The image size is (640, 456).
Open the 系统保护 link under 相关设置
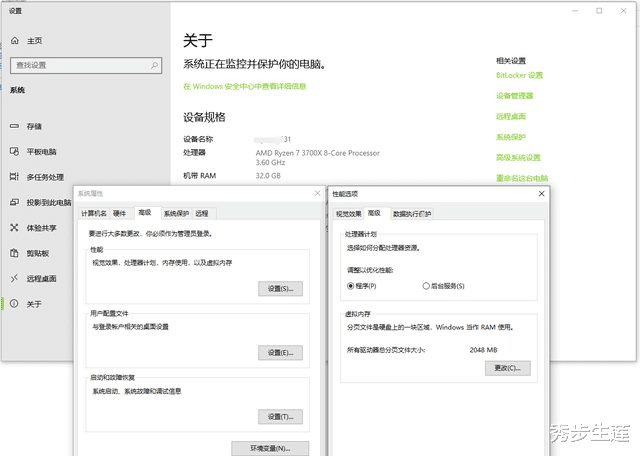pos(511,137)
